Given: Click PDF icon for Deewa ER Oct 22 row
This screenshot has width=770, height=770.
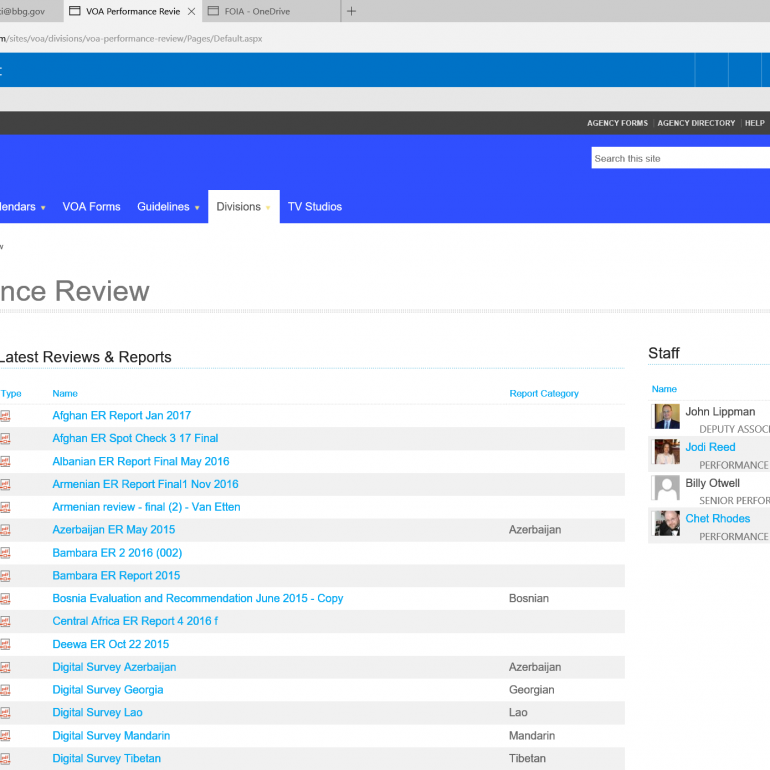Looking at the screenshot, I should (x=5, y=644).
